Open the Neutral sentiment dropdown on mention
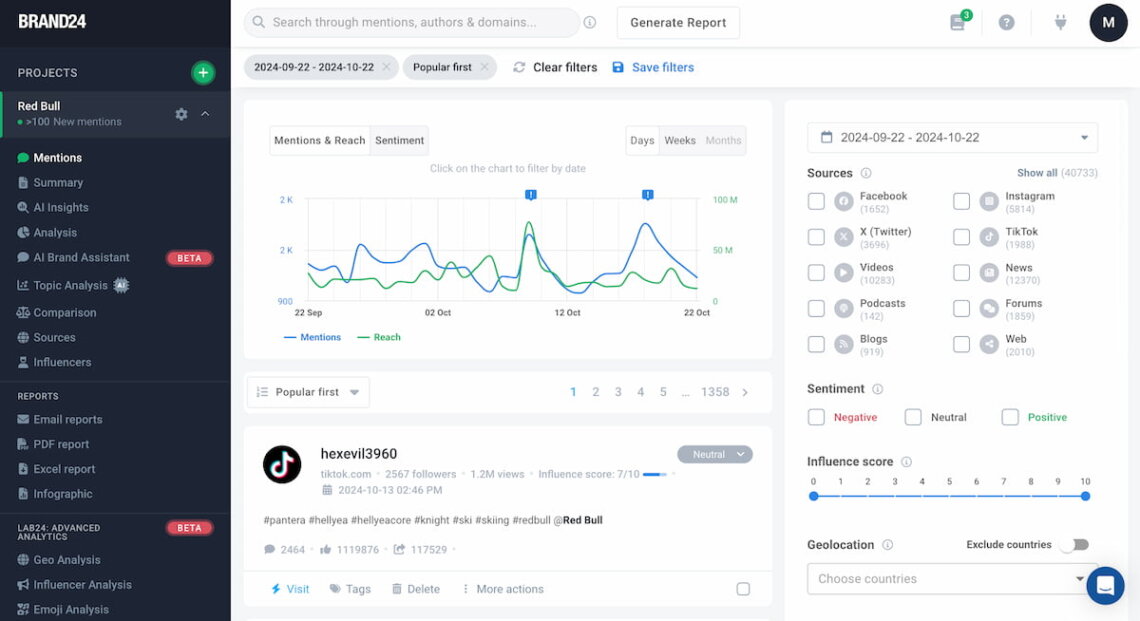The image size is (1140, 621). tap(715, 454)
